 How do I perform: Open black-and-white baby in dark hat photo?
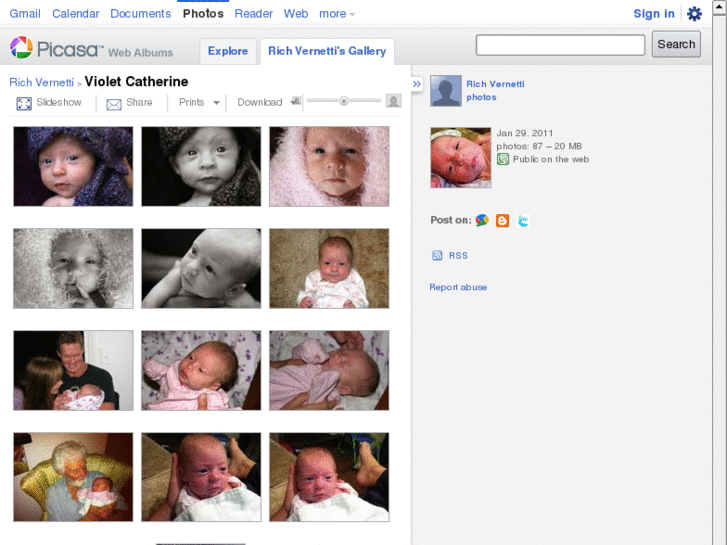(x=201, y=167)
